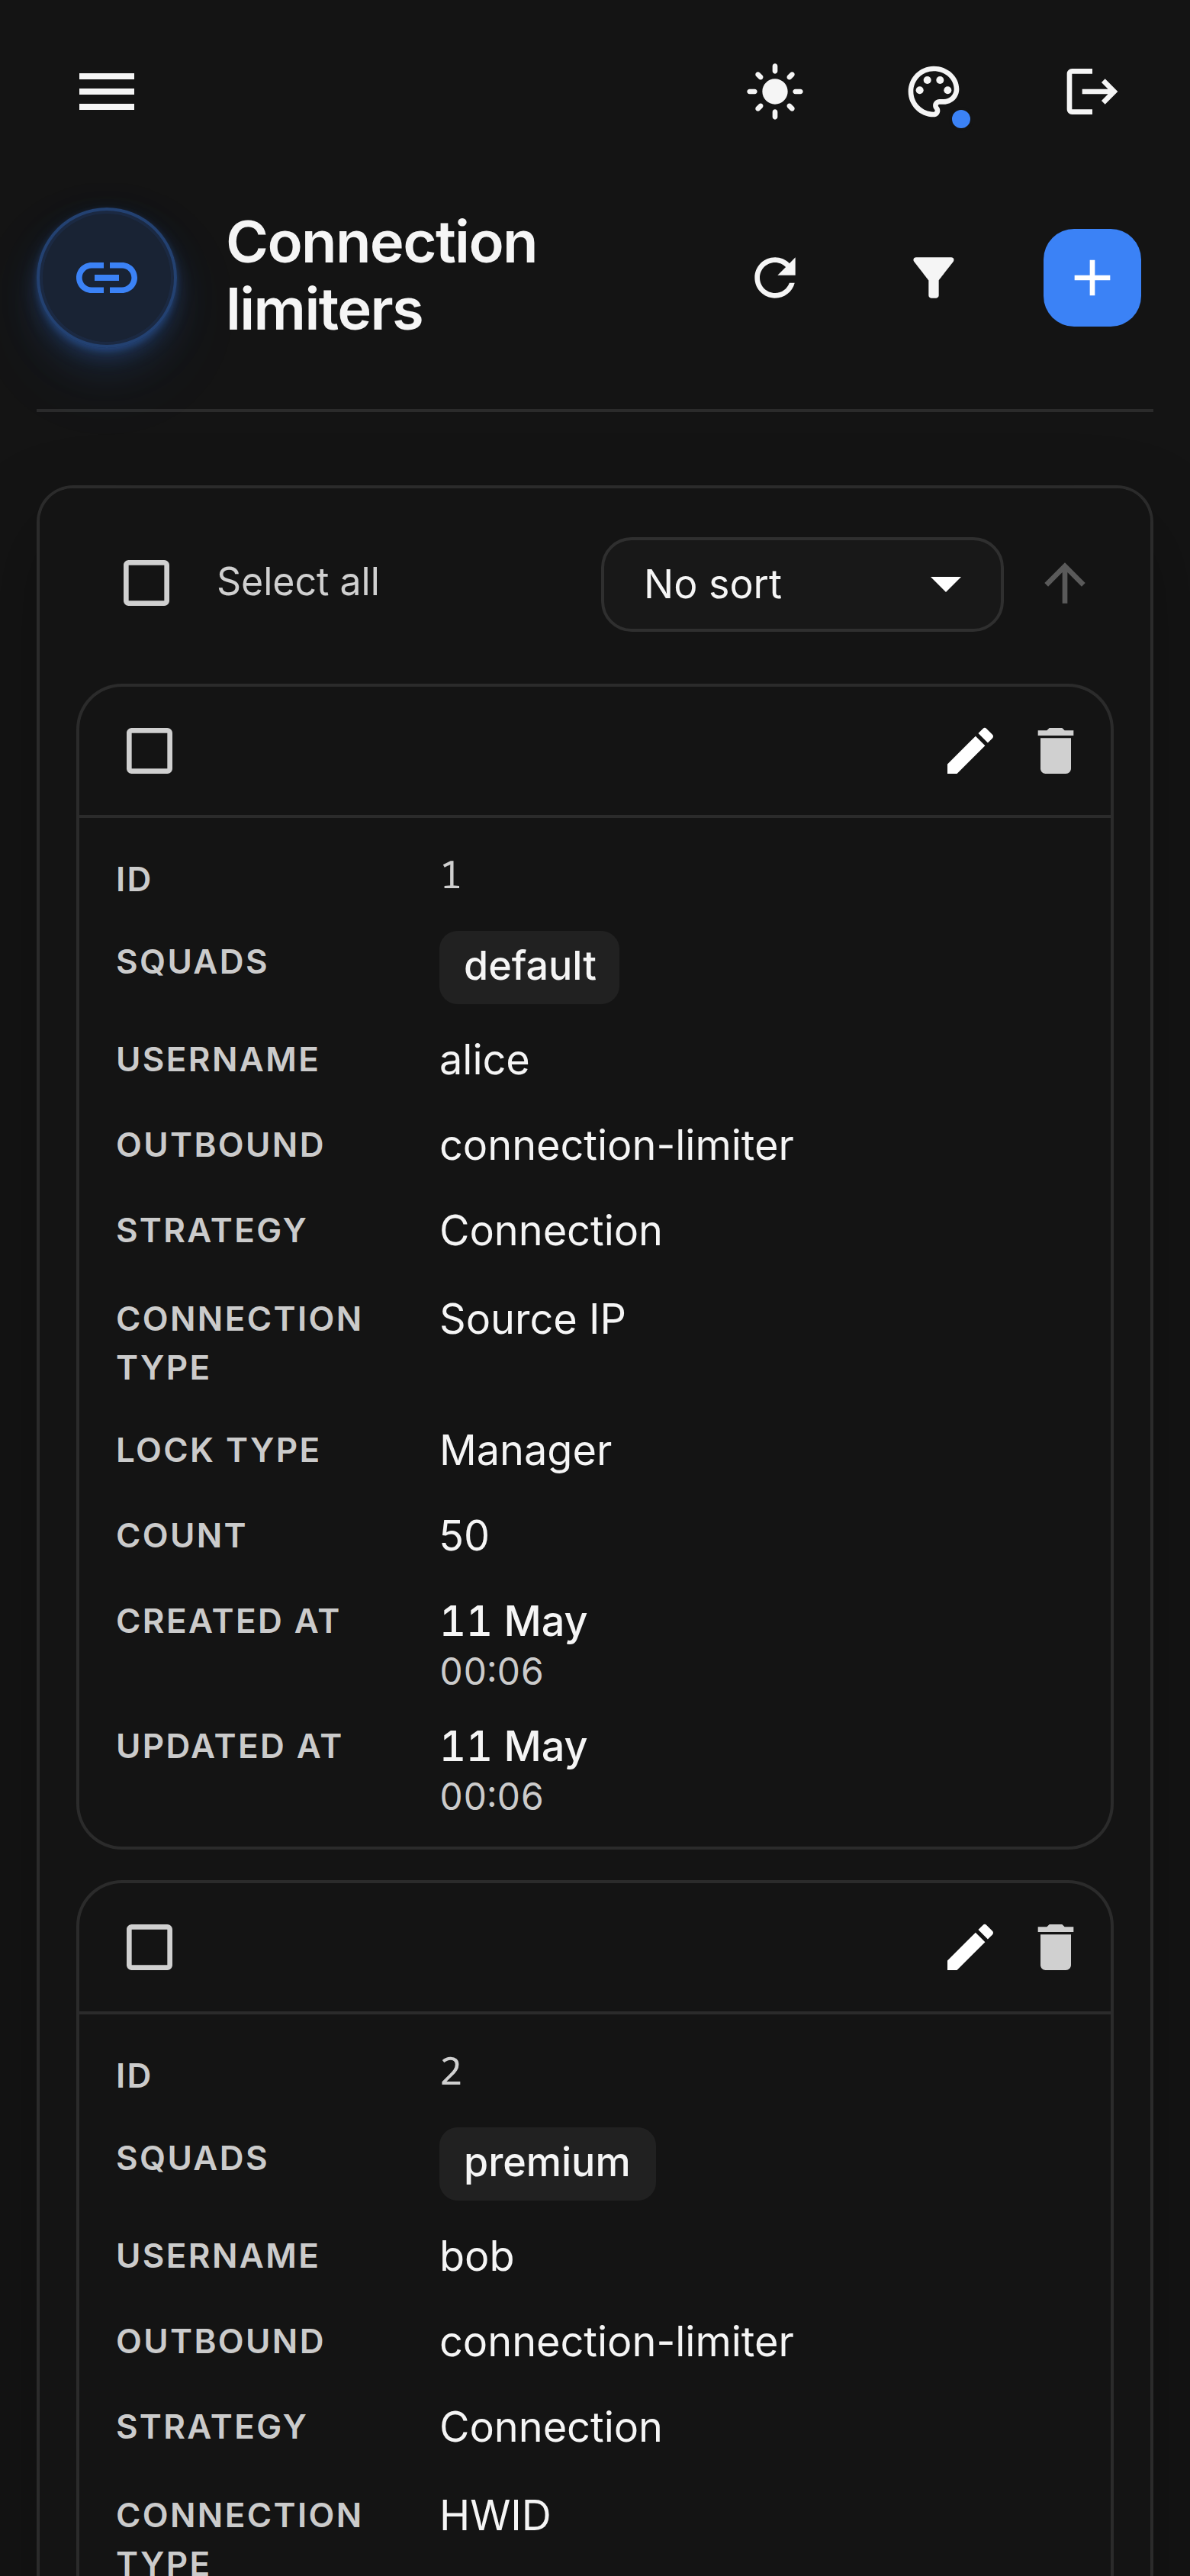
Task: Open the No sort dropdown
Action: click(x=802, y=584)
